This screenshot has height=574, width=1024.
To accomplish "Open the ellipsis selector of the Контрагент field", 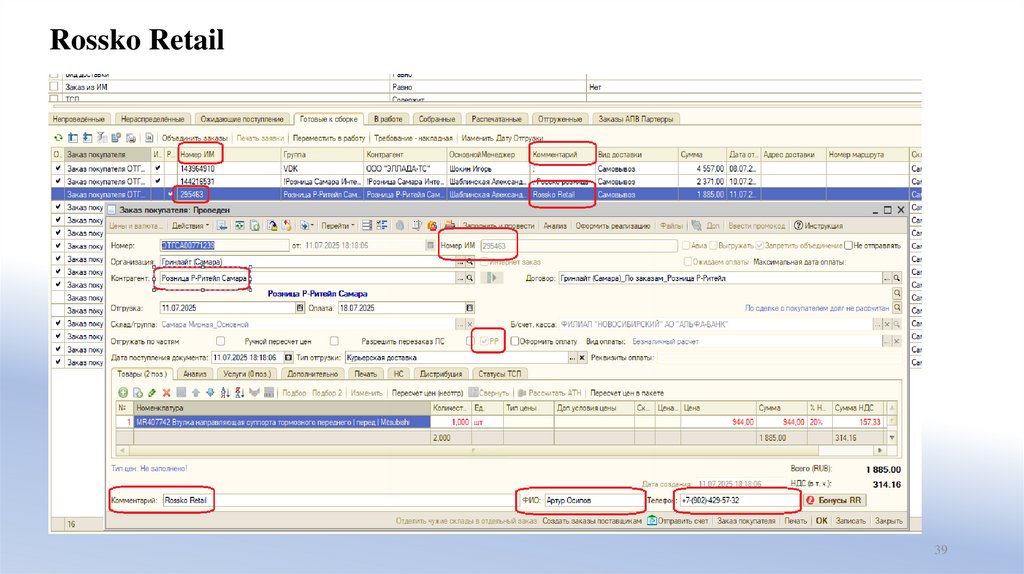I will point(460,278).
